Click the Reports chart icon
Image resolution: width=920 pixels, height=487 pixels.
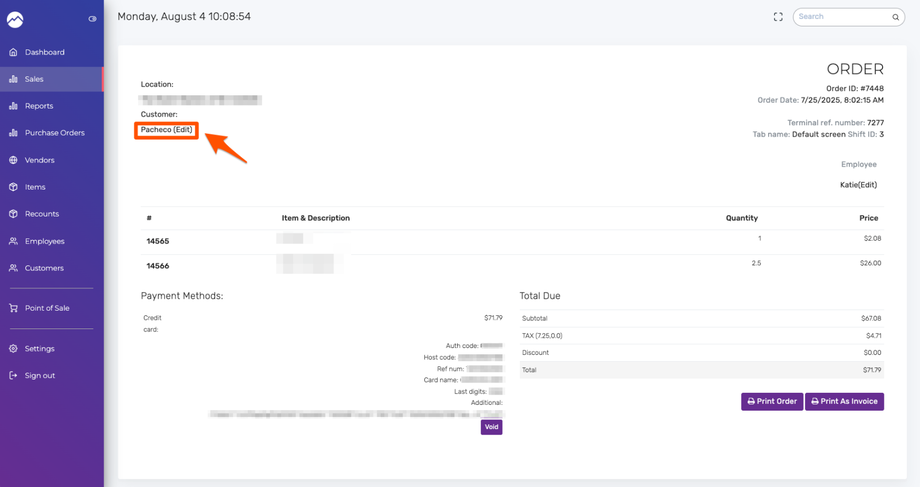click(13, 106)
